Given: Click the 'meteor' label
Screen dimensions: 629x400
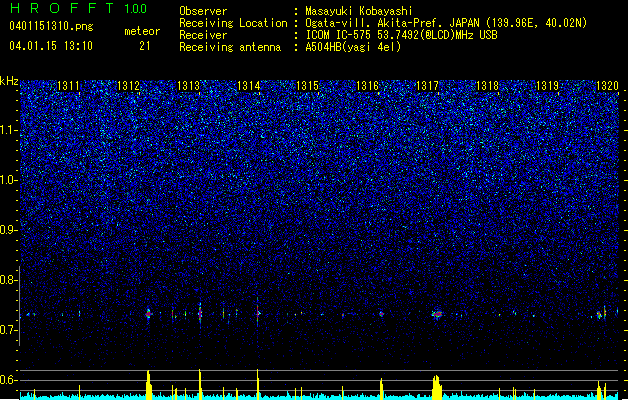Looking at the screenshot, I should 142,31.
